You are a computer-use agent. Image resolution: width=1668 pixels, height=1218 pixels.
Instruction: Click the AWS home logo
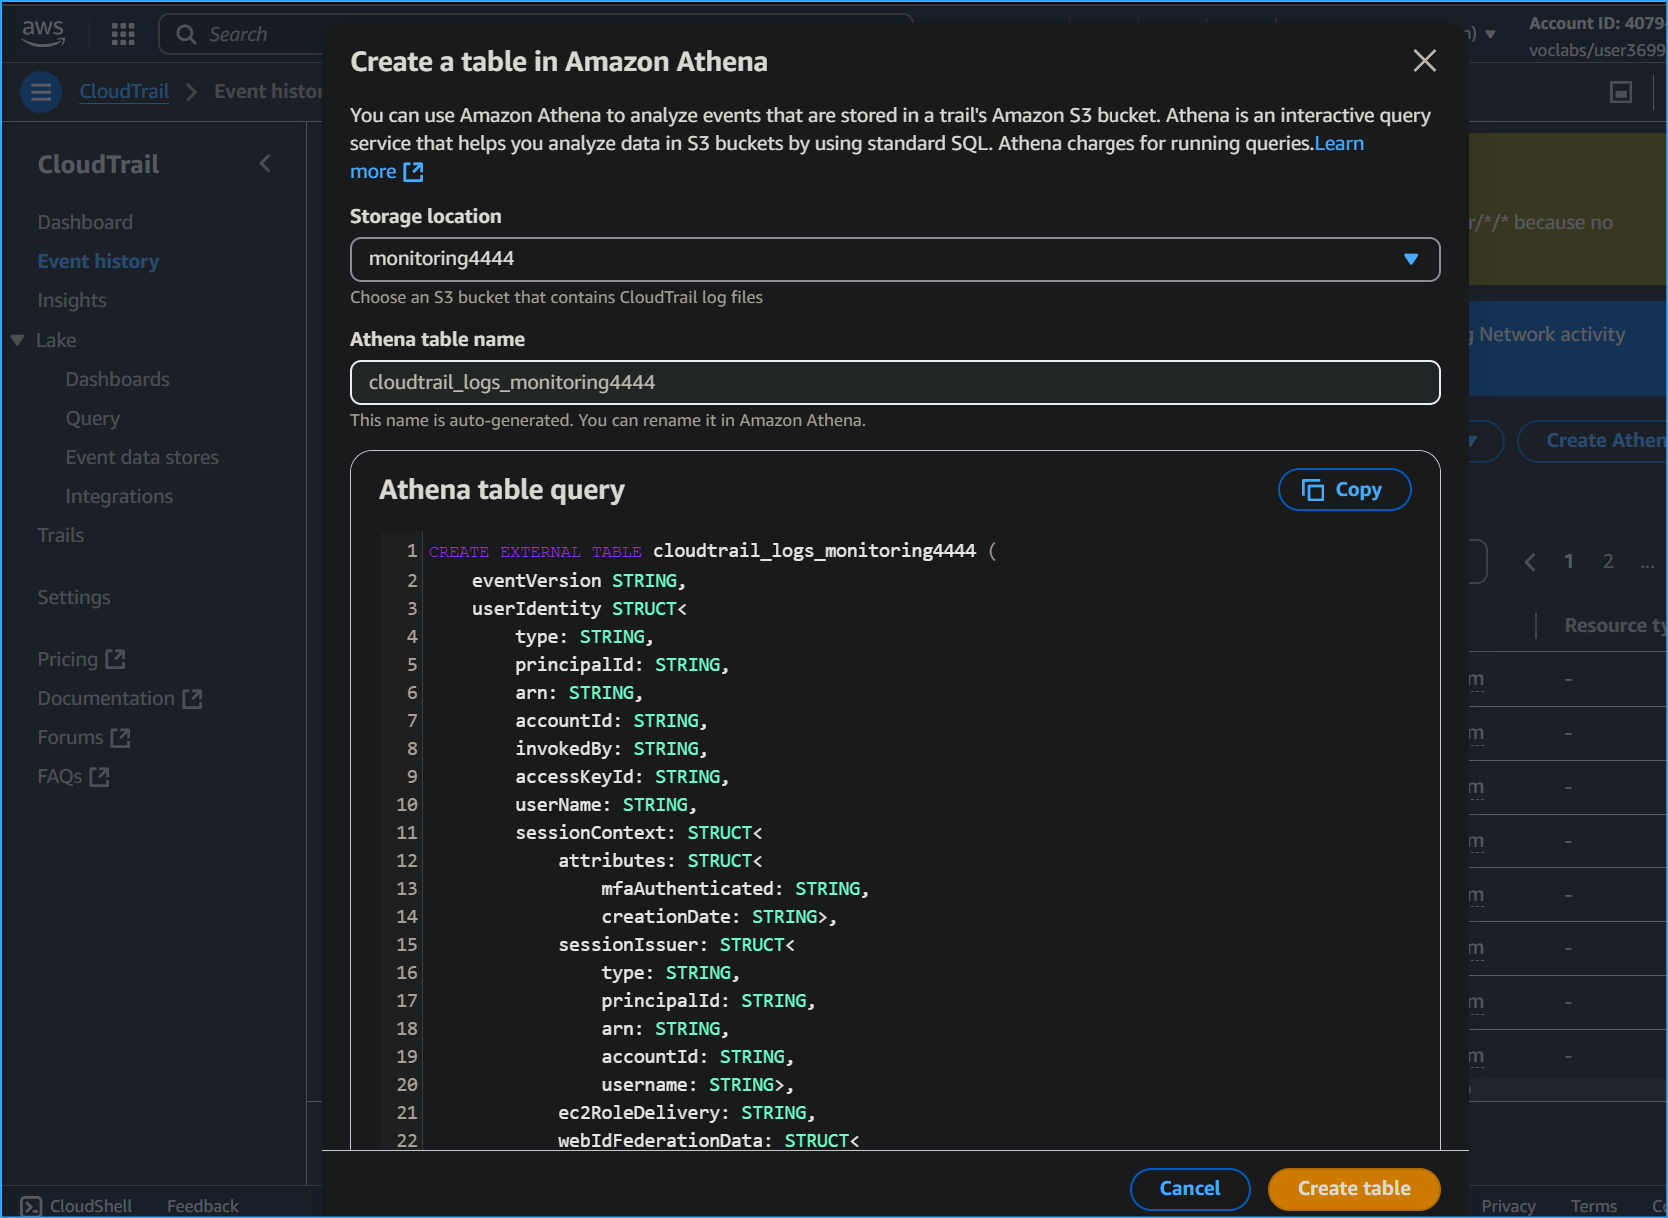[42, 31]
